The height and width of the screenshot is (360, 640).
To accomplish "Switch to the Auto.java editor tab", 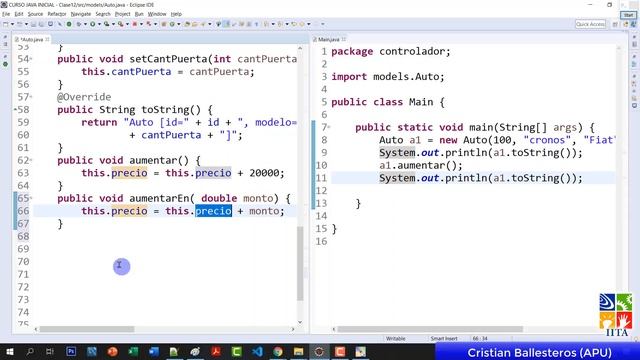I will point(31,40).
